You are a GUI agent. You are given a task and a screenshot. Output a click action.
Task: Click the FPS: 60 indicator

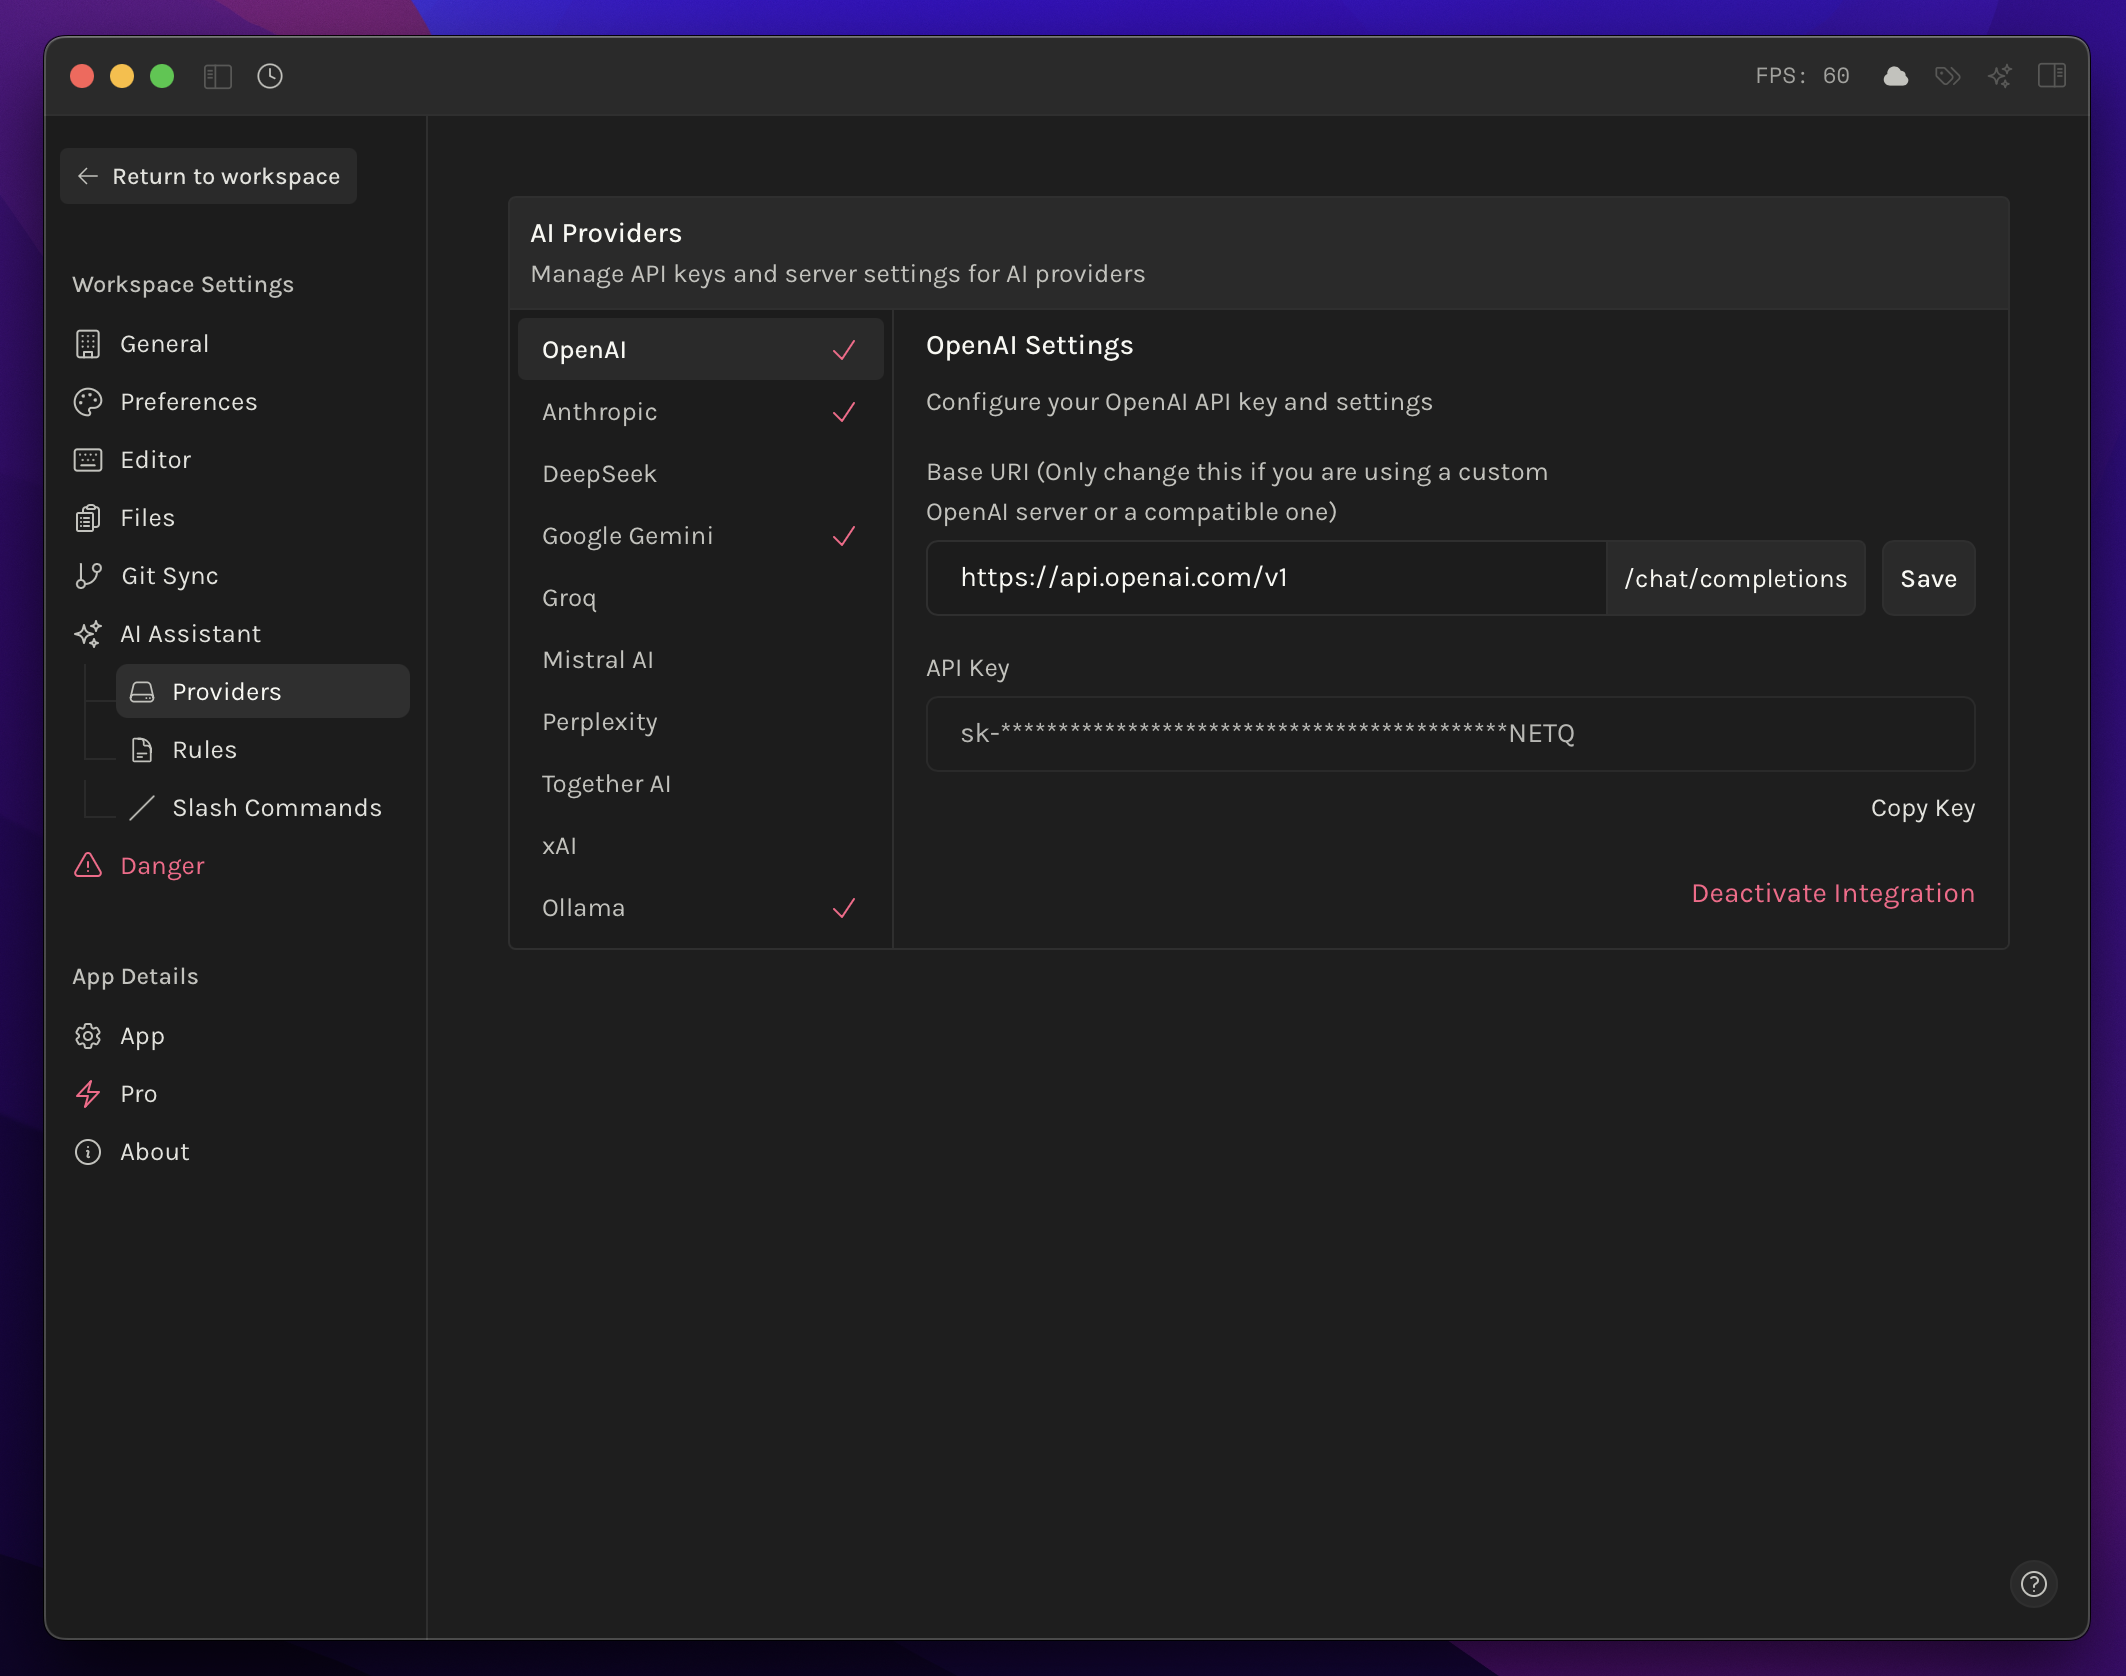coord(1802,76)
